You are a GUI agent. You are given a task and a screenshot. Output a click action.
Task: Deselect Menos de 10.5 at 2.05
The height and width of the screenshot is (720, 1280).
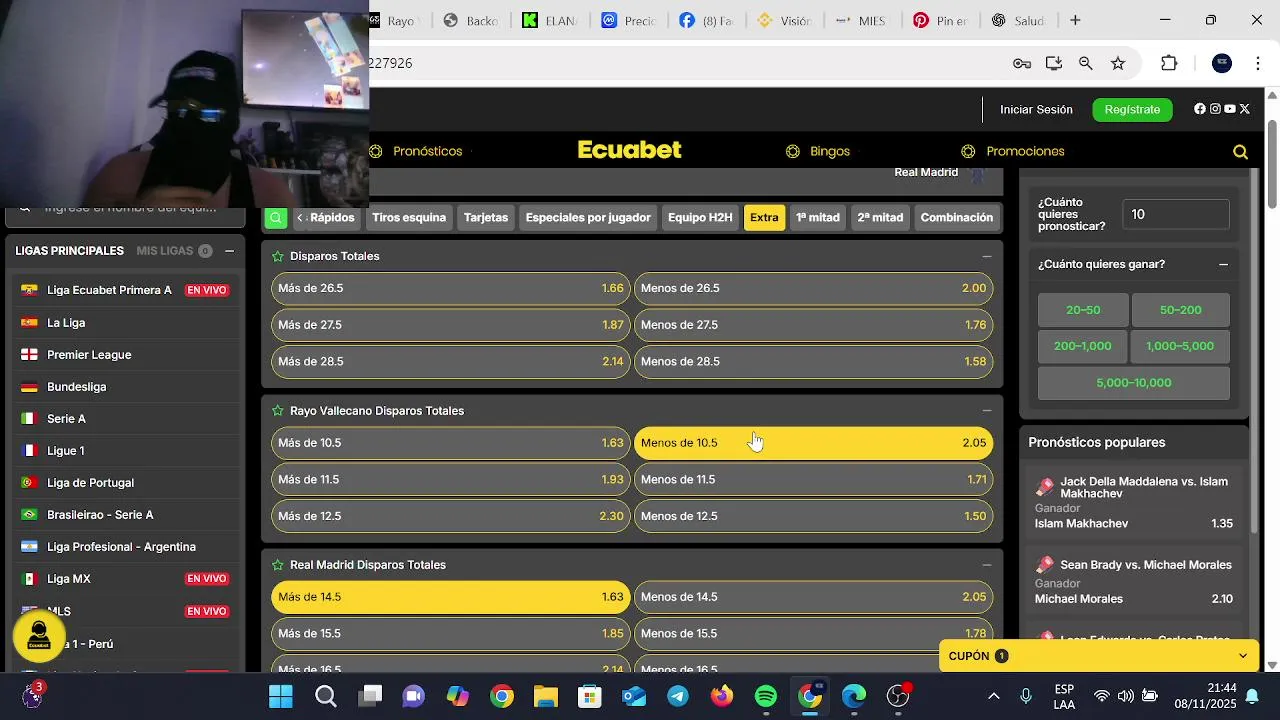pyautogui.click(x=814, y=443)
